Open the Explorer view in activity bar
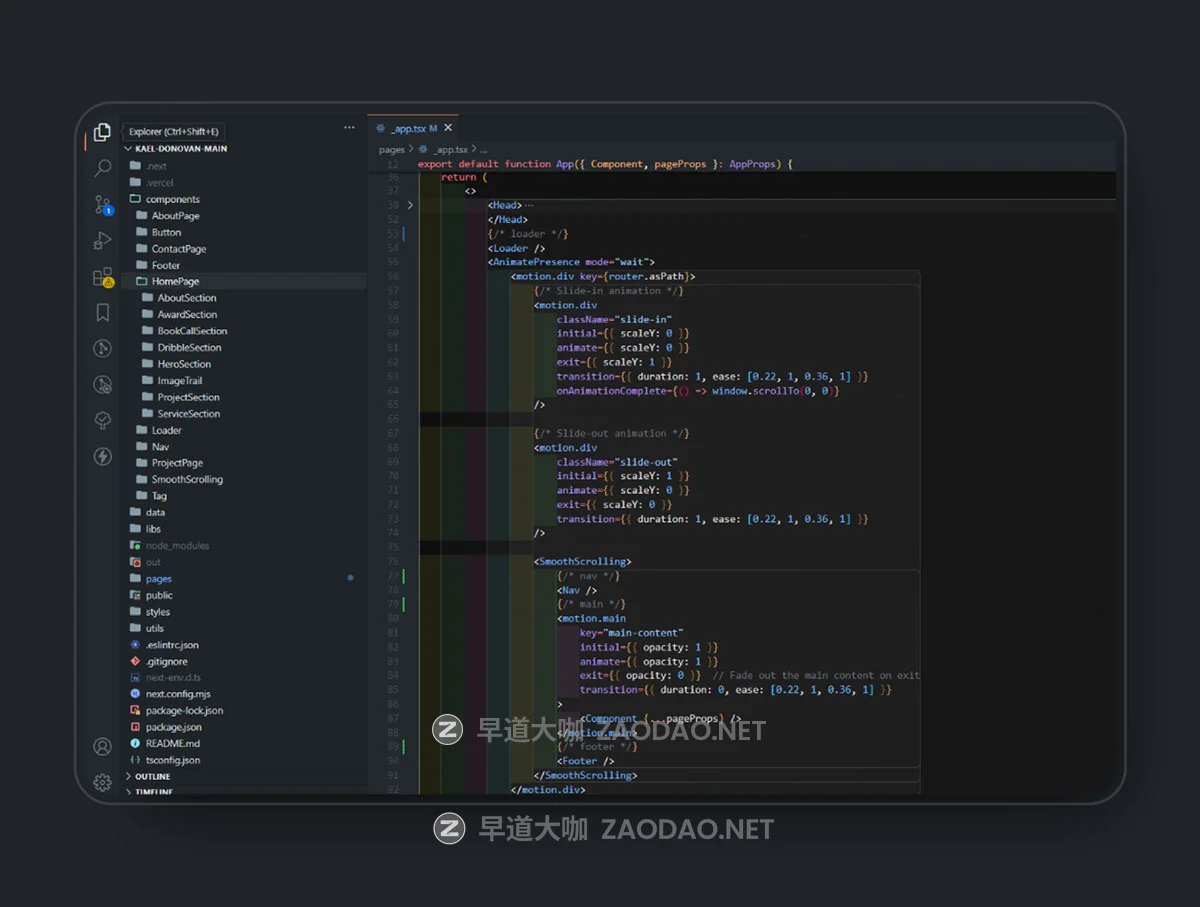 coord(102,133)
